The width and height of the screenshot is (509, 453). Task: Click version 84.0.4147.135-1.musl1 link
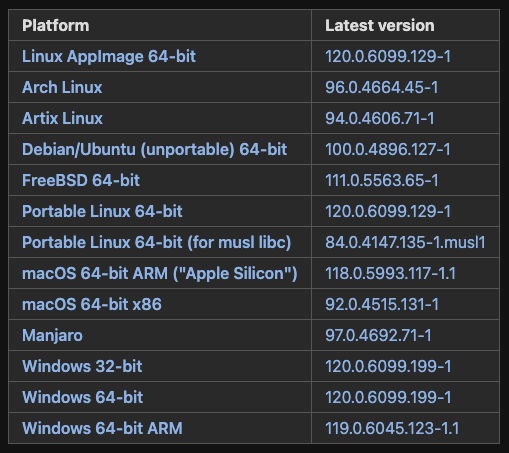point(405,242)
